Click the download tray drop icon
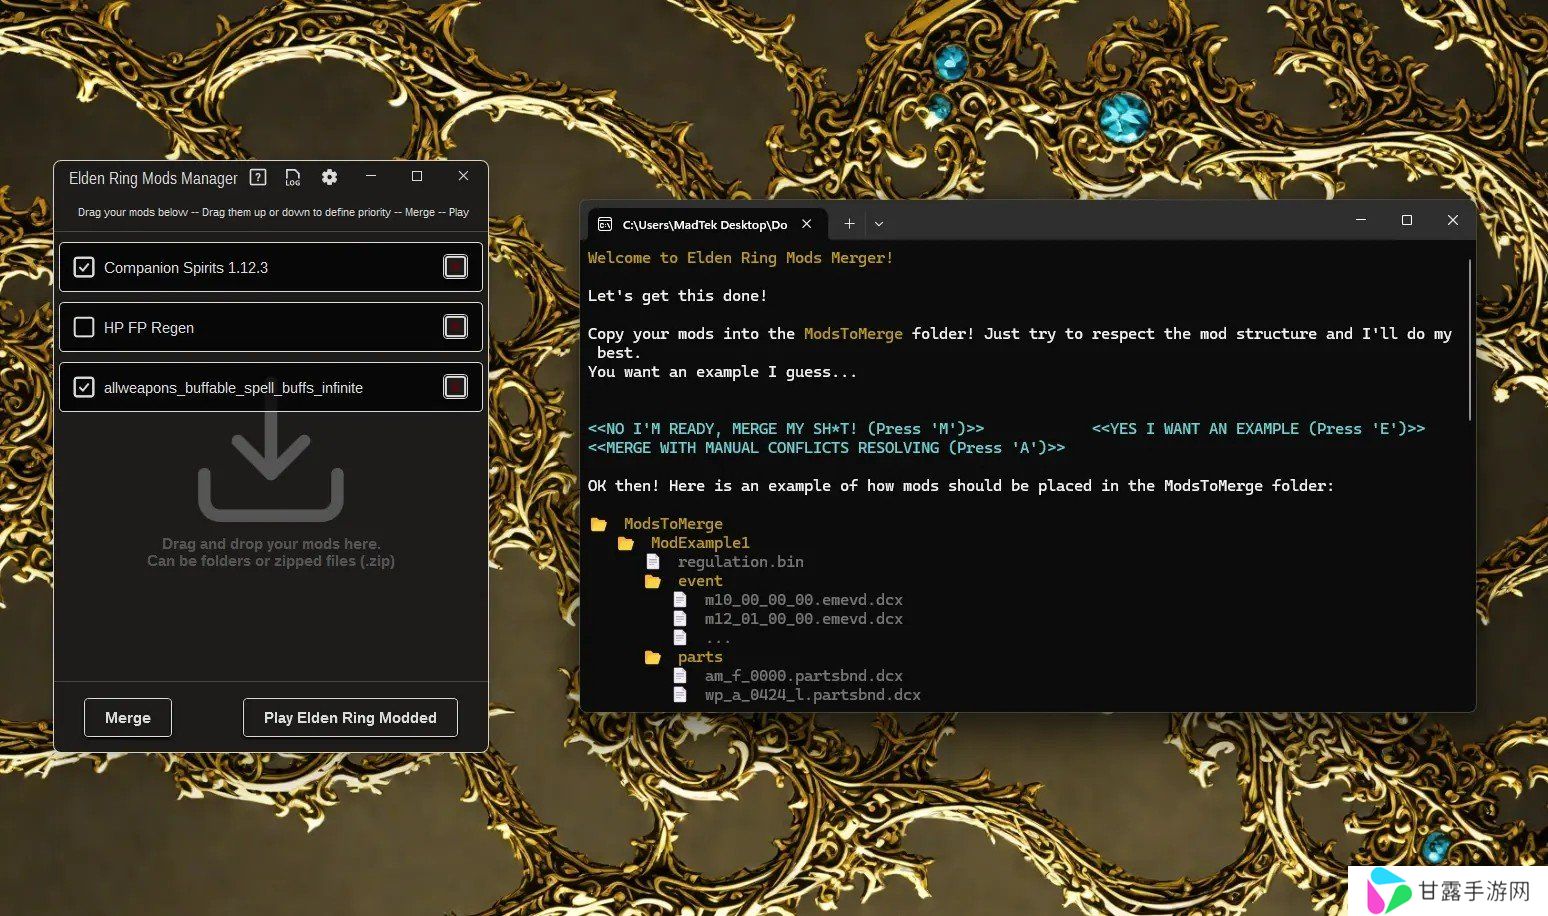Screen dimensions: 1548x916 coord(271,467)
